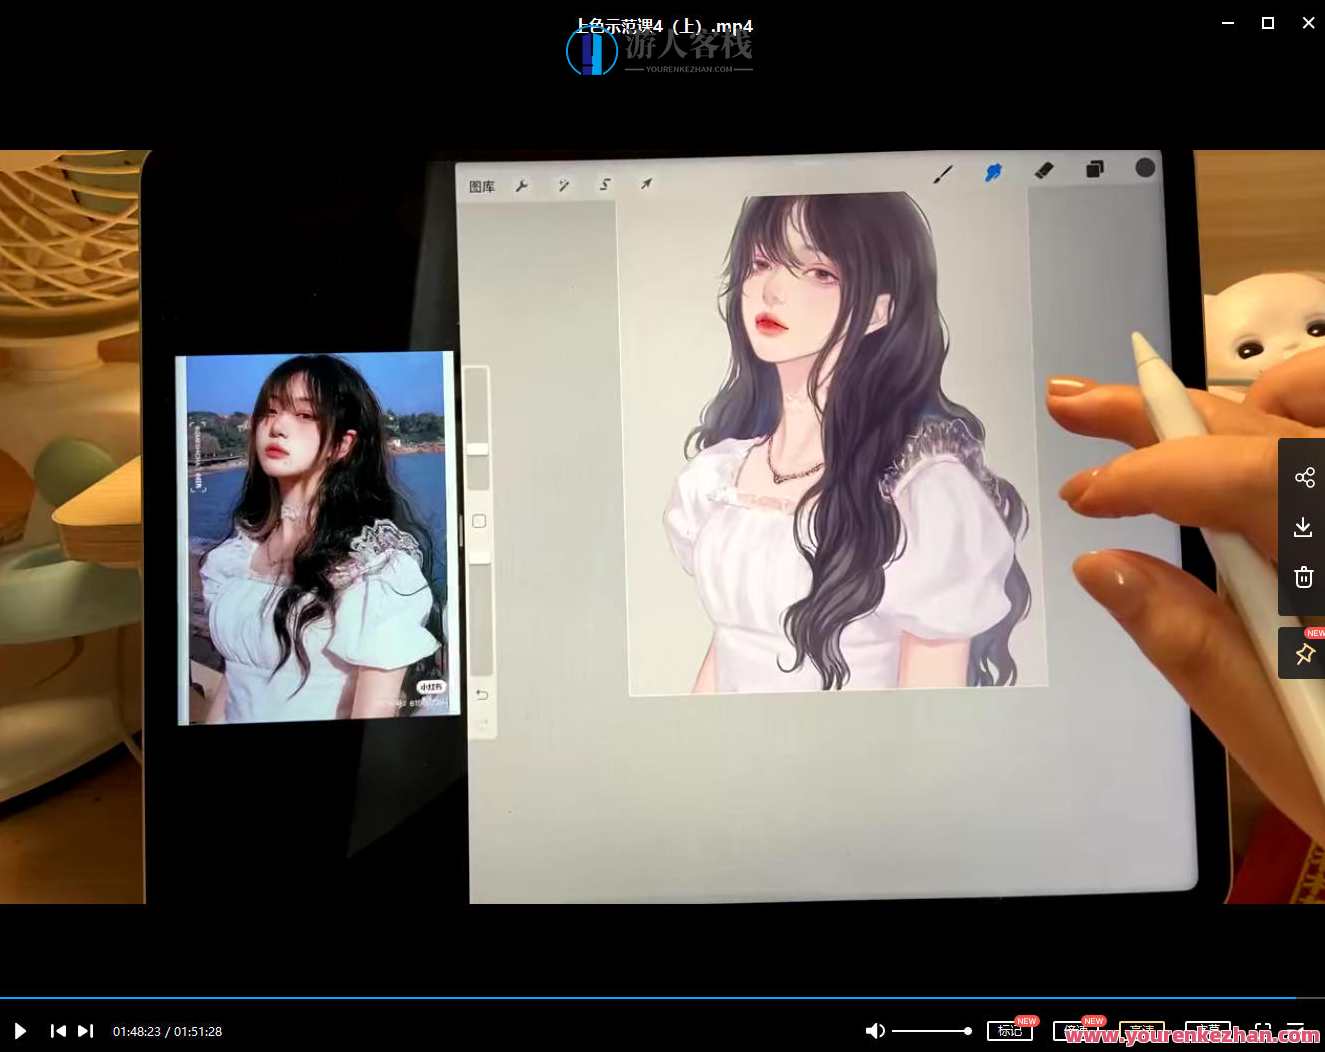This screenshot has height=1052, width=1325.
Task: Mute the video with speaker icon
Action: click(875, 1031)
